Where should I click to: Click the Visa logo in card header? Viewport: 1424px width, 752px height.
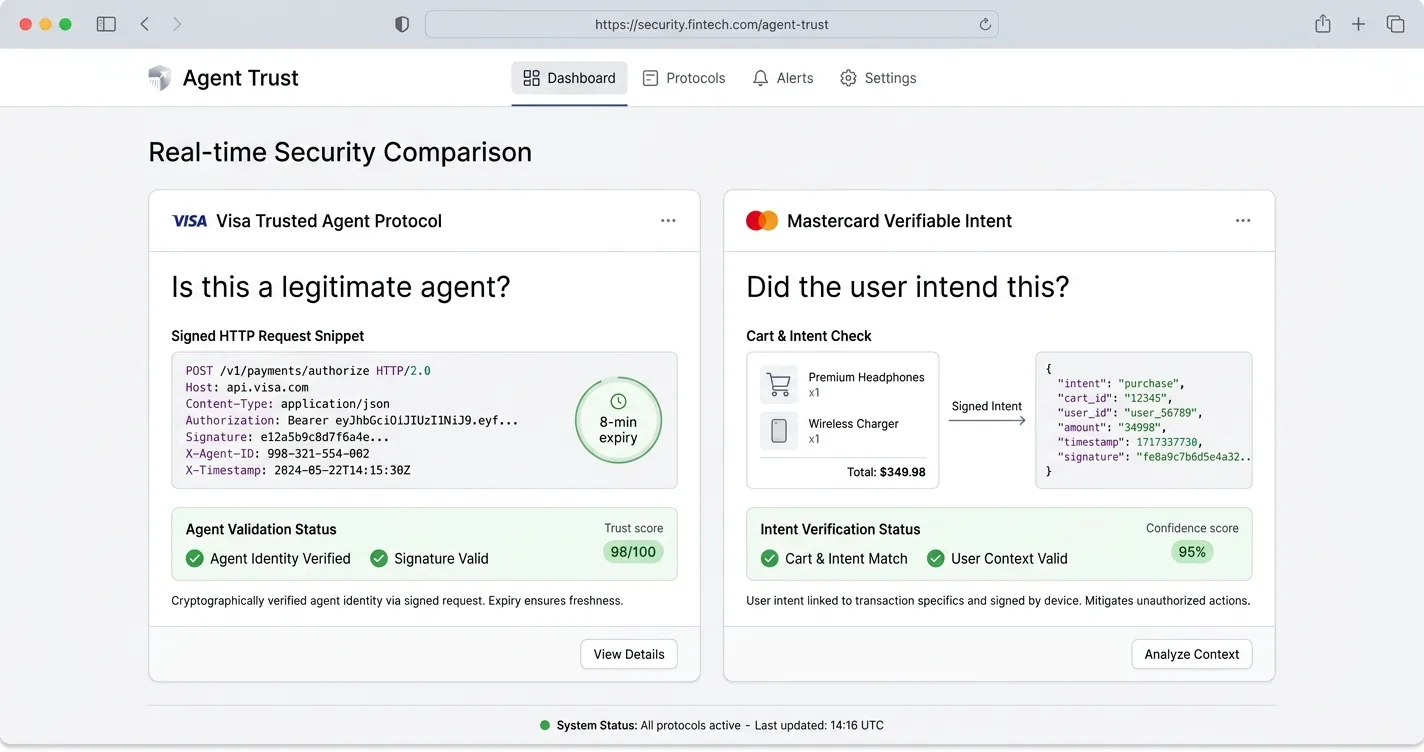pyautogui.click(x=189, y=221)
